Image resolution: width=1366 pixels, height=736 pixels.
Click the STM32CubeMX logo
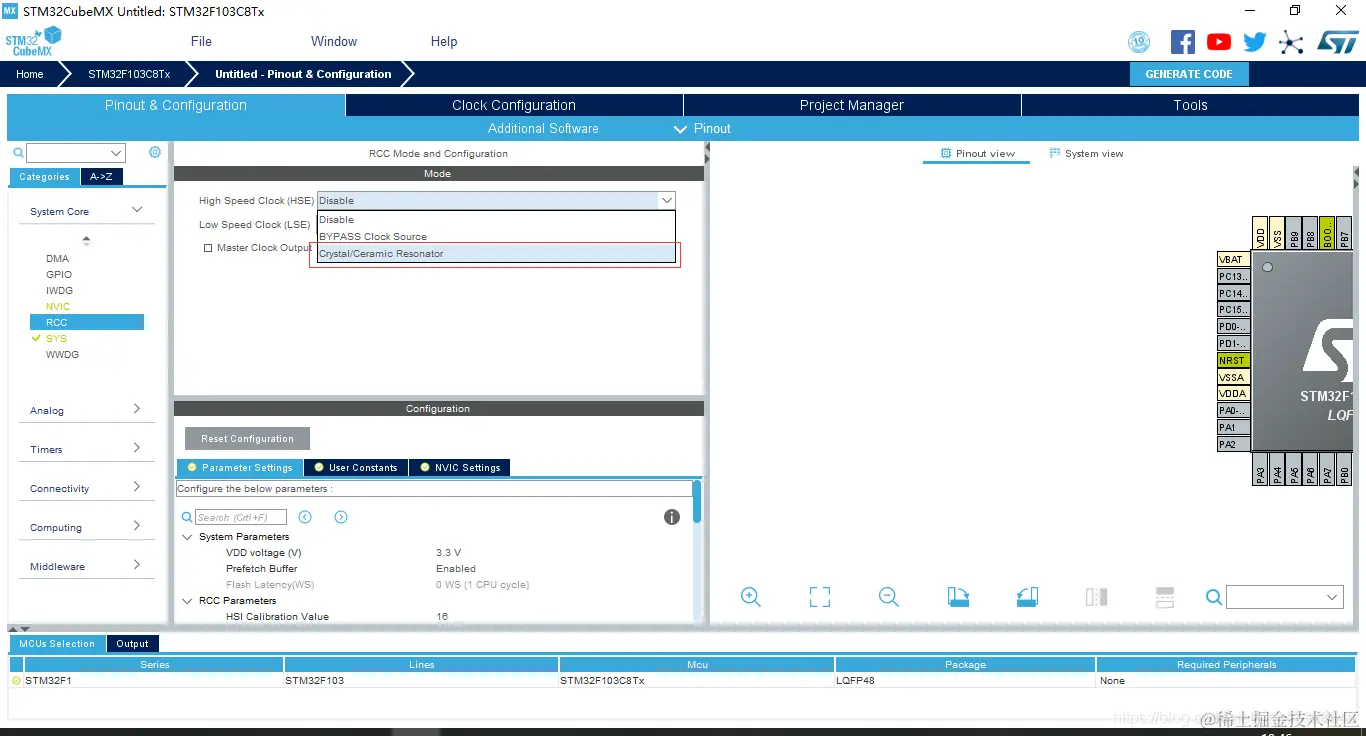click(x=33, y=42)
